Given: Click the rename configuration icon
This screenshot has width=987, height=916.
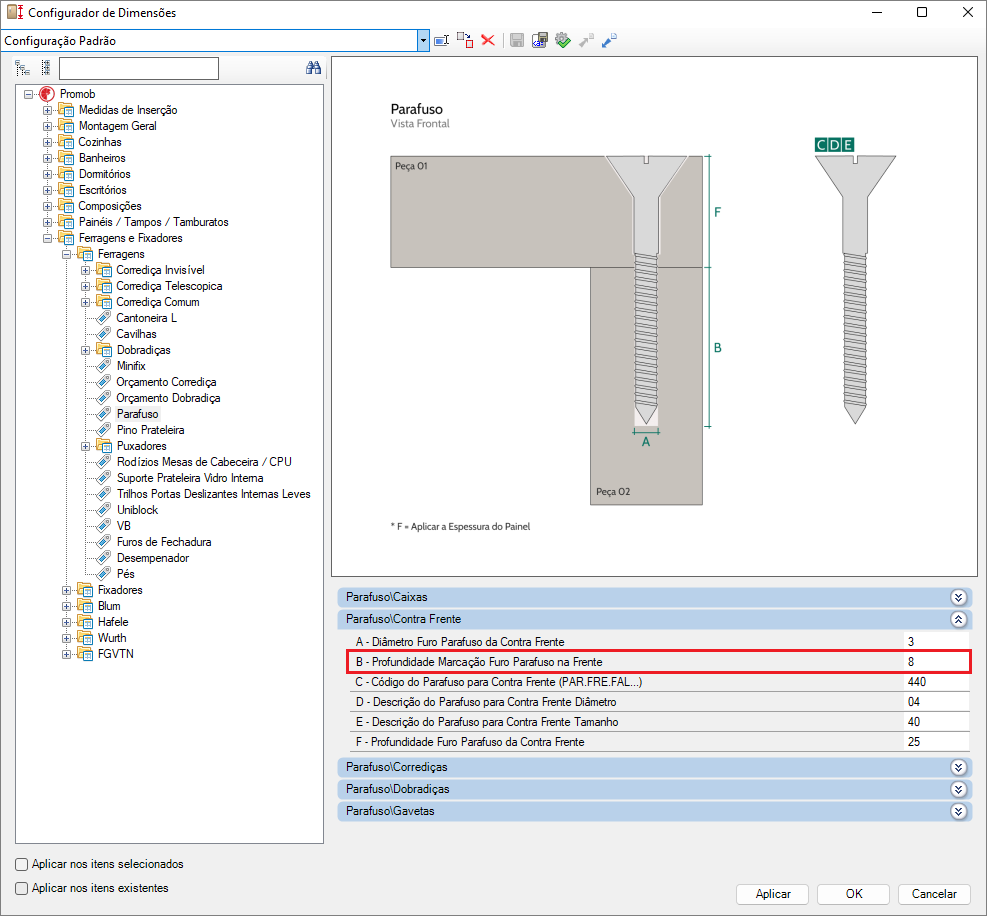Looking at the screenshot, I should pyautogui.click(x=441, y=40).
